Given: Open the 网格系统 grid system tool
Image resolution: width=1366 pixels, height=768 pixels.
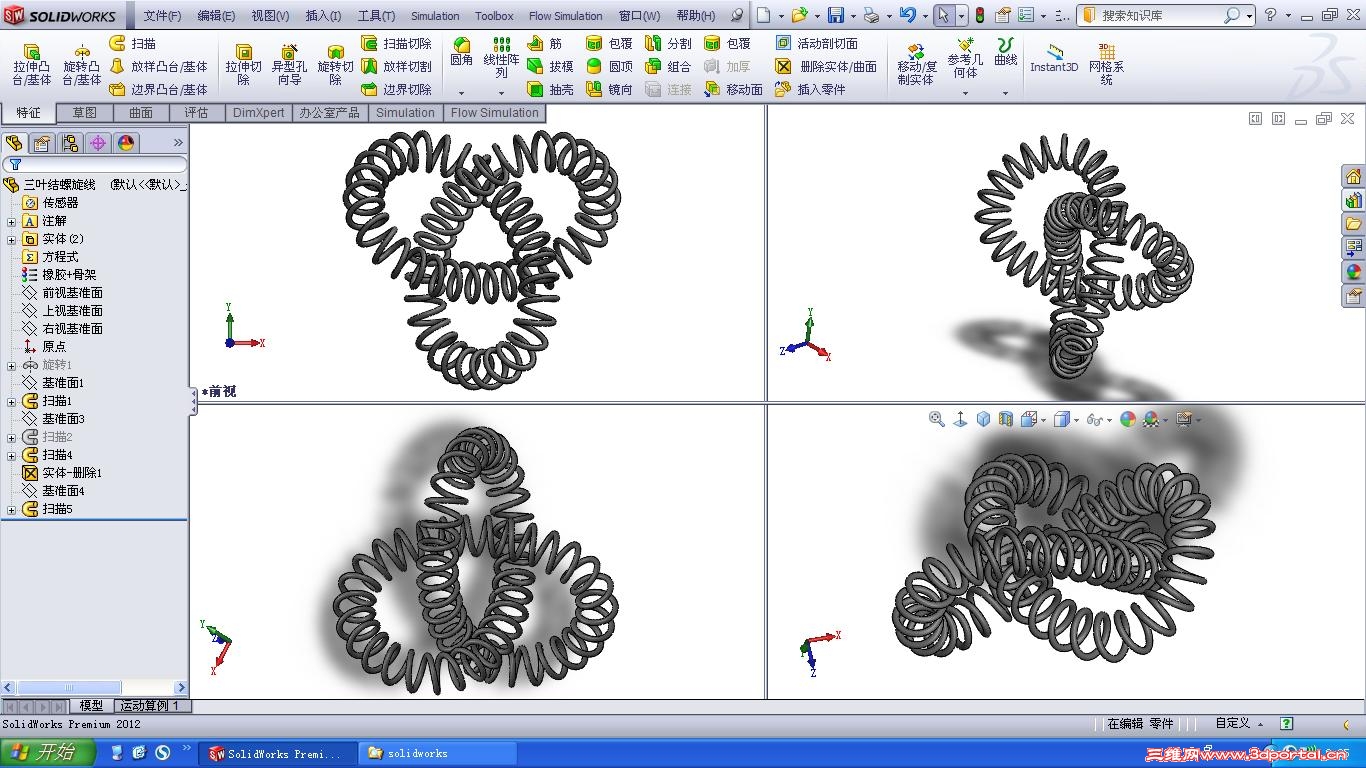Looking at the screenshot, I should pyautogui.click(x=1106, y=62).
